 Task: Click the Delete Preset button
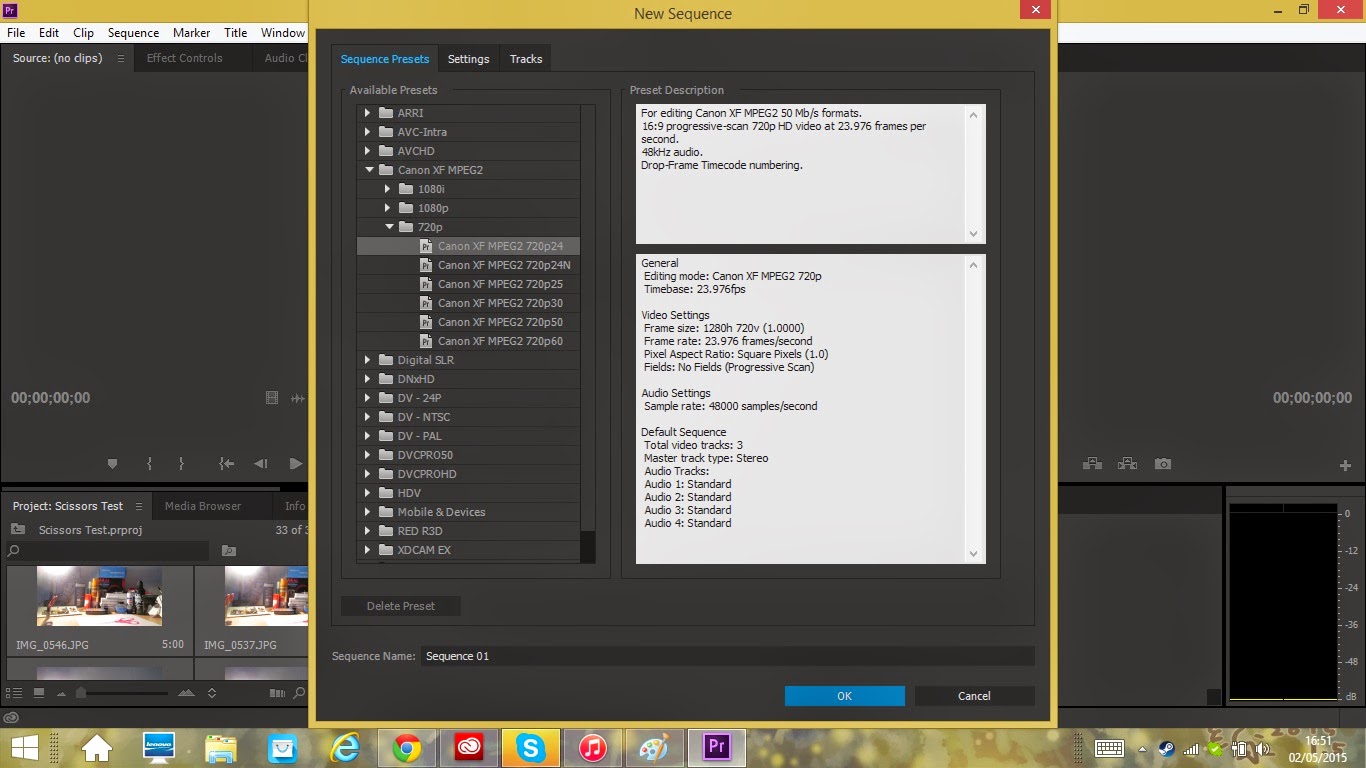pos(401,606)
